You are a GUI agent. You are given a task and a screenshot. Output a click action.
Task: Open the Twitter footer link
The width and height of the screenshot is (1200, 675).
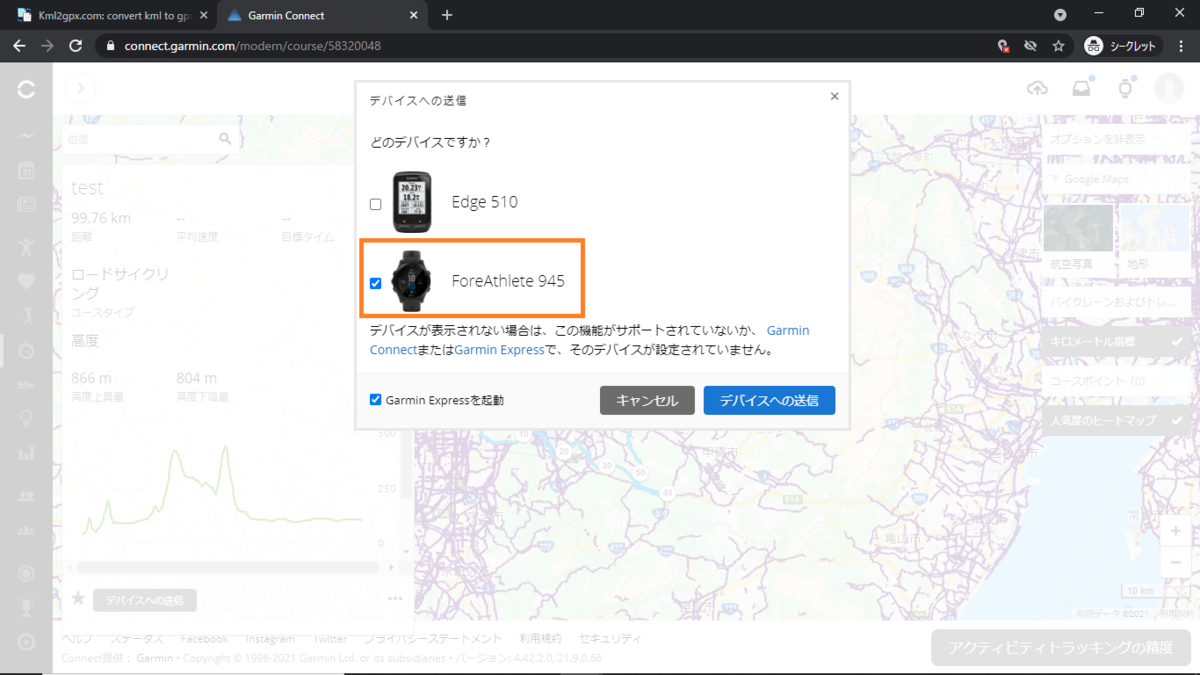[x=330, y=638]
